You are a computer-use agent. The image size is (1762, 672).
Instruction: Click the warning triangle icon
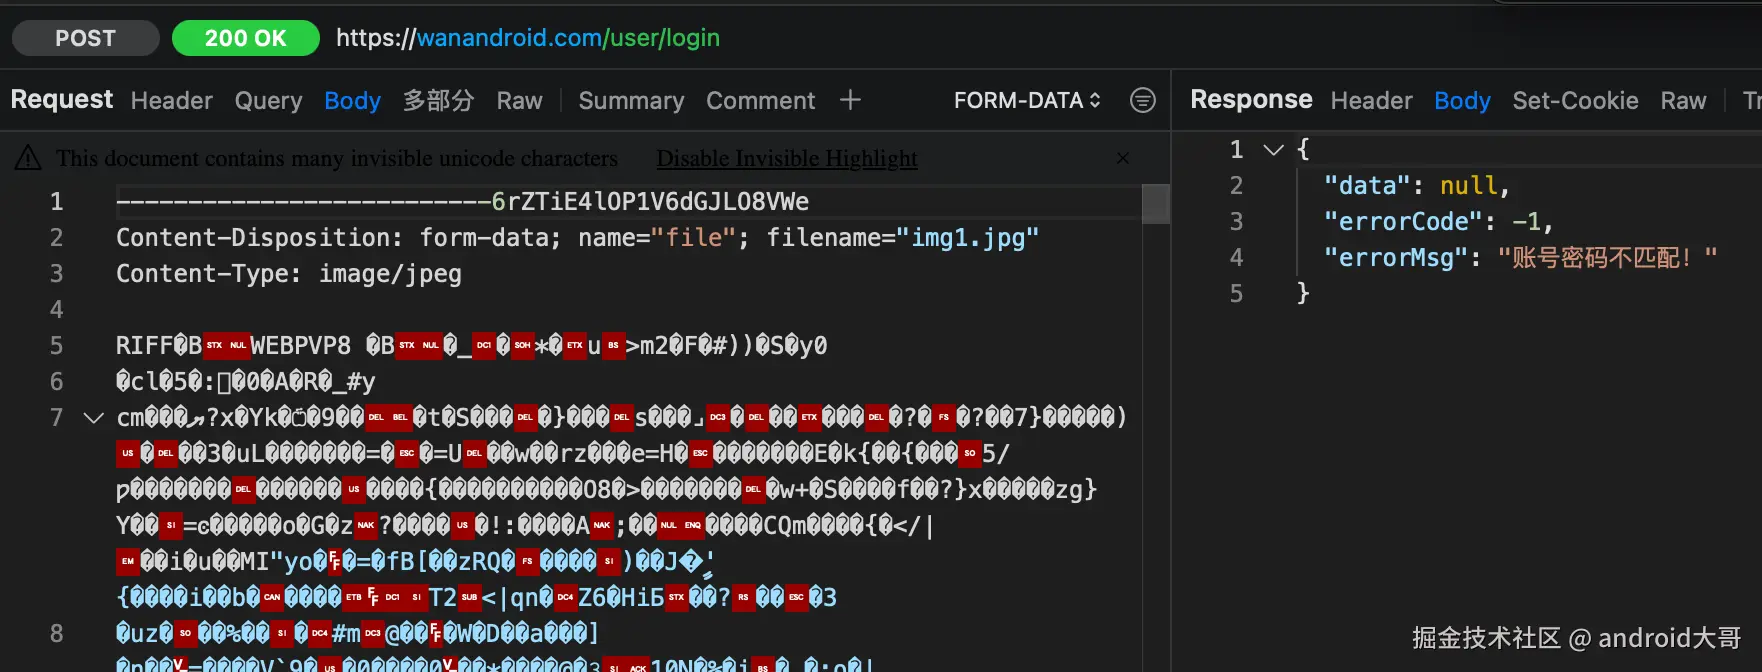(x=28, y=158)
